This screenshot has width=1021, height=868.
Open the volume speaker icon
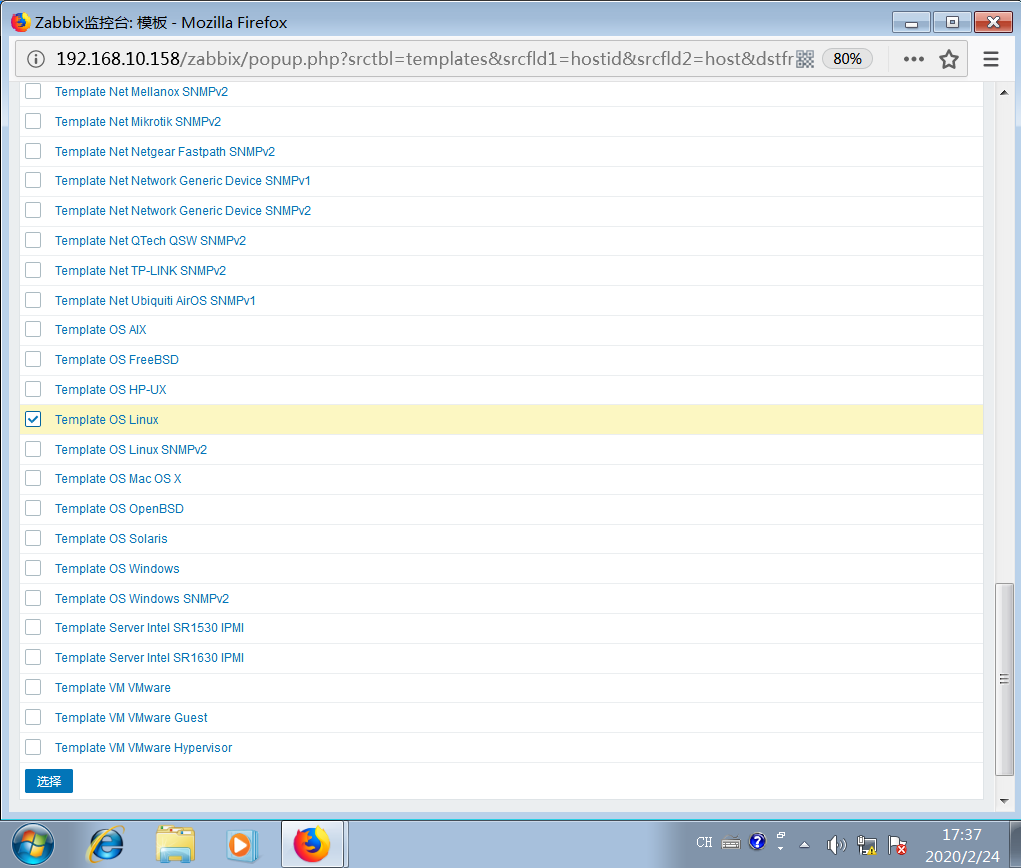[x=836, y=845]
